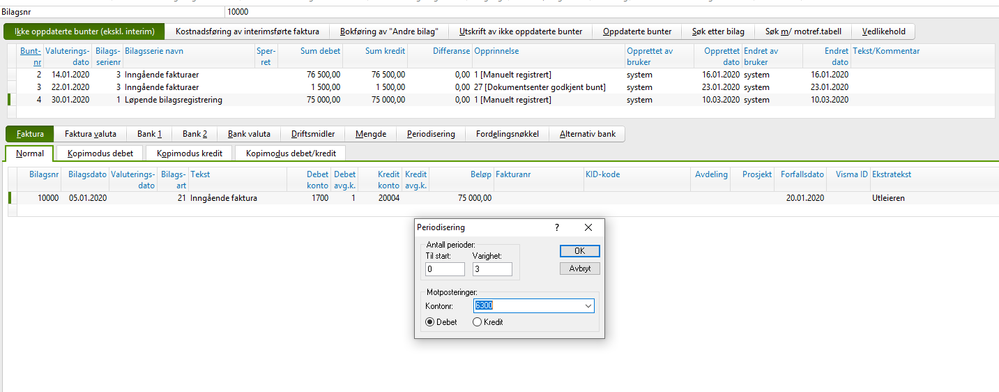Click the Til start input field
999x392 pixels.
[445, 269]
